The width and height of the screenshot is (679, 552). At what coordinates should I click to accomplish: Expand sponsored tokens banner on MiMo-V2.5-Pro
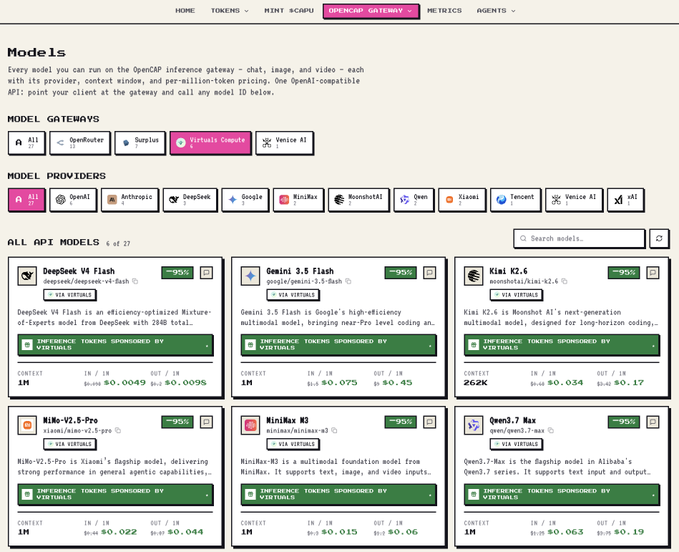coord(115,494)
